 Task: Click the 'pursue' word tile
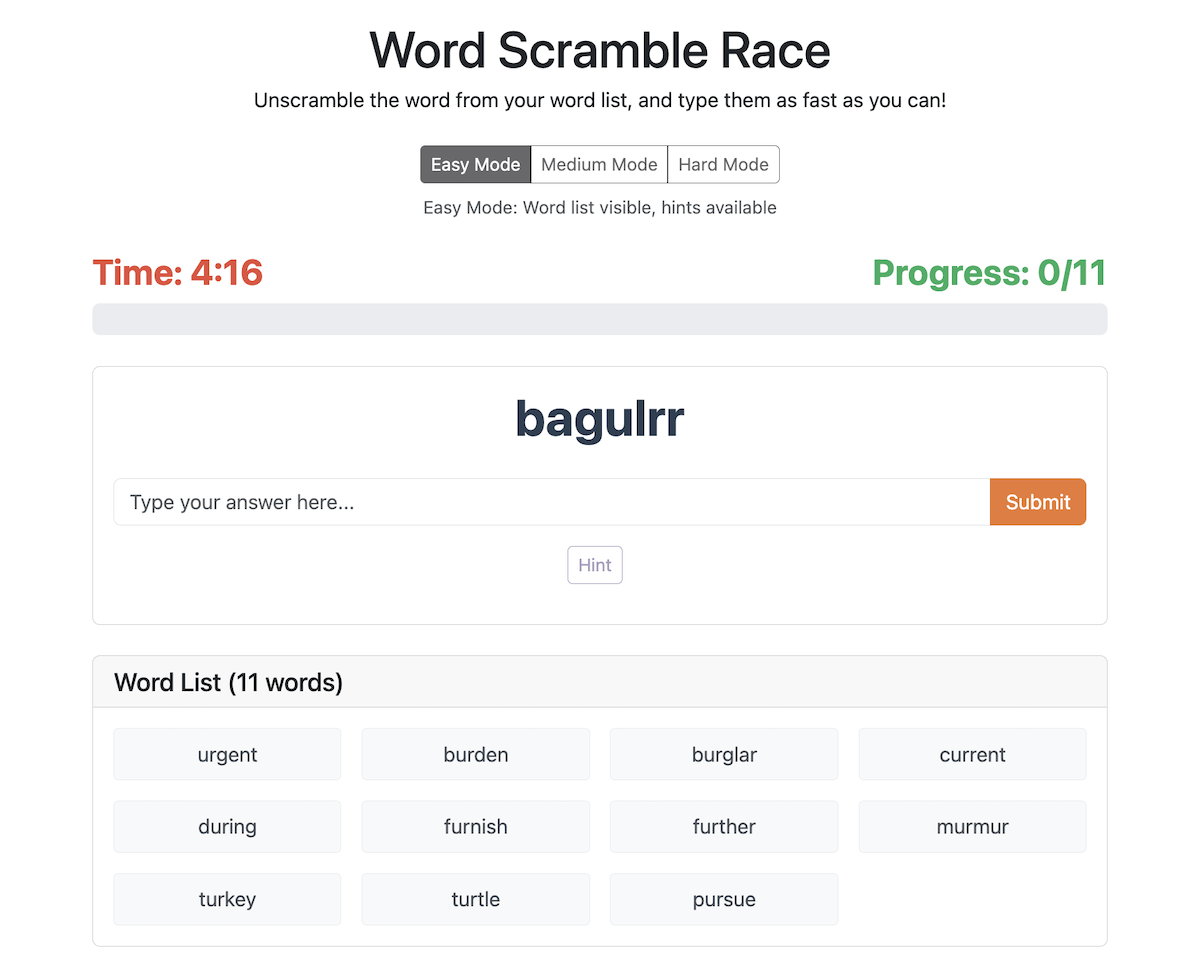pos(723,899)
